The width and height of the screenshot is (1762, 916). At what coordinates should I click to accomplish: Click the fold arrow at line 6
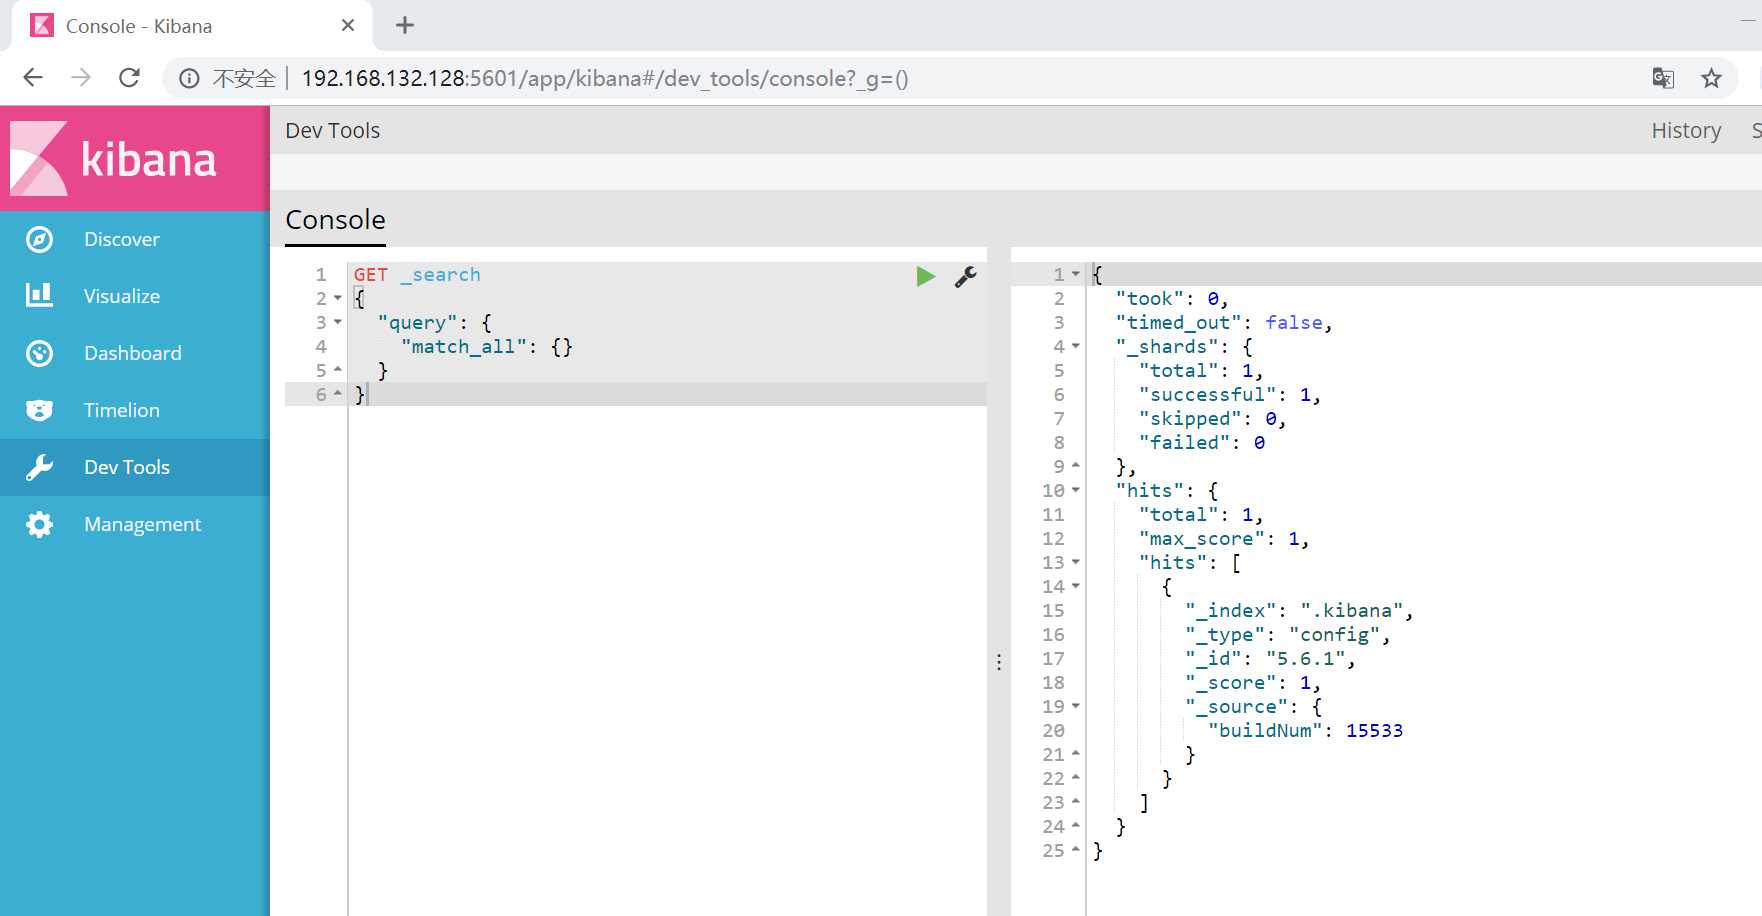[337, 394]
